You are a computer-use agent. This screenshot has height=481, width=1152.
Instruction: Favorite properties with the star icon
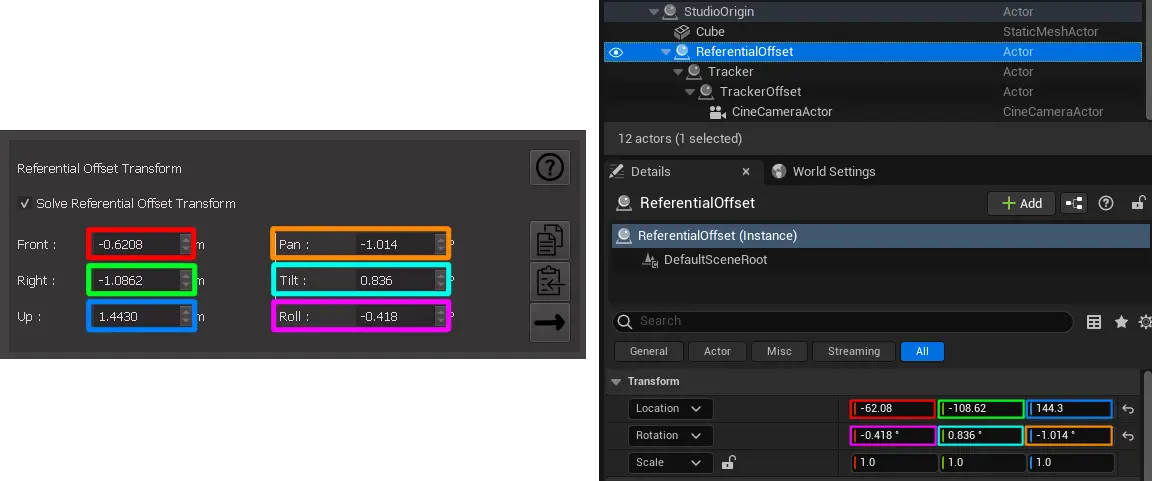pyautogui.click(x=1121, y=322)
